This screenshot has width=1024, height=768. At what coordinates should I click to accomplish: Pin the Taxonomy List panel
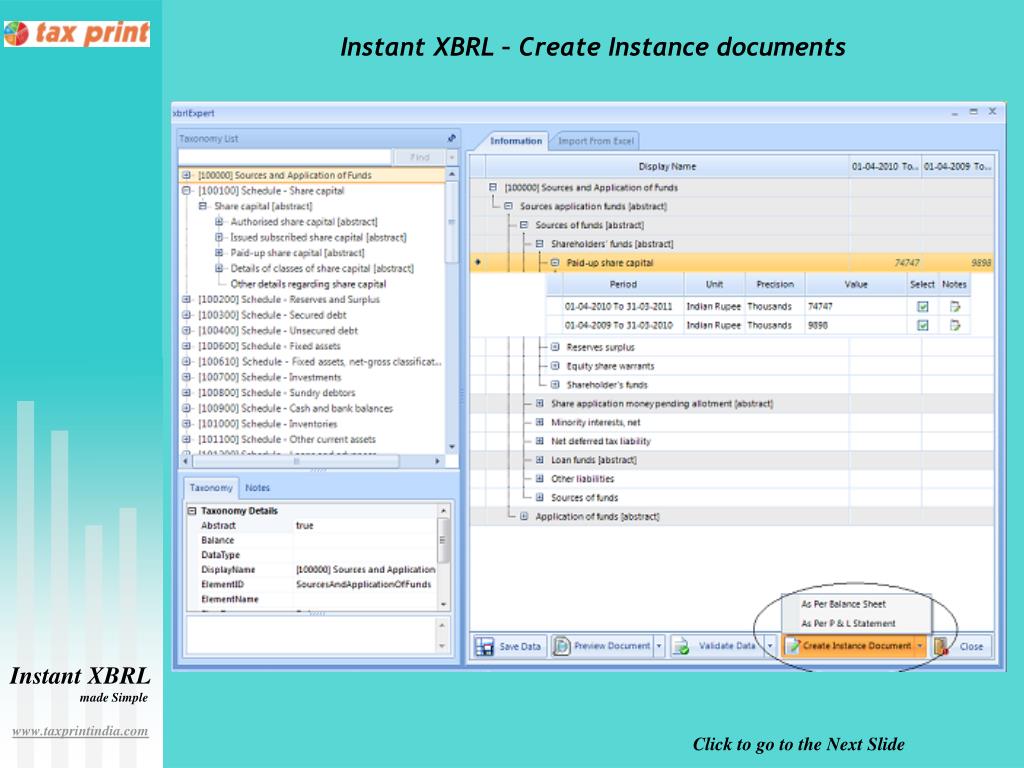(451, 138)
